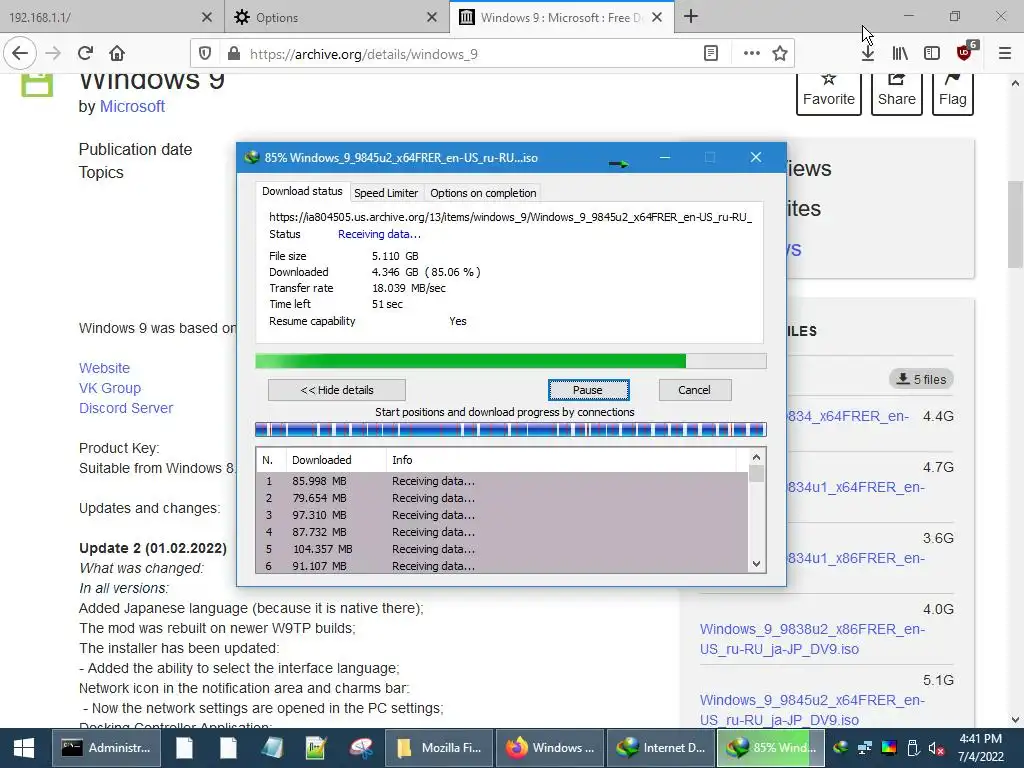Select connection row 3 with 97.310 MB
1024x768 pixels.
(x=502, y=515)
